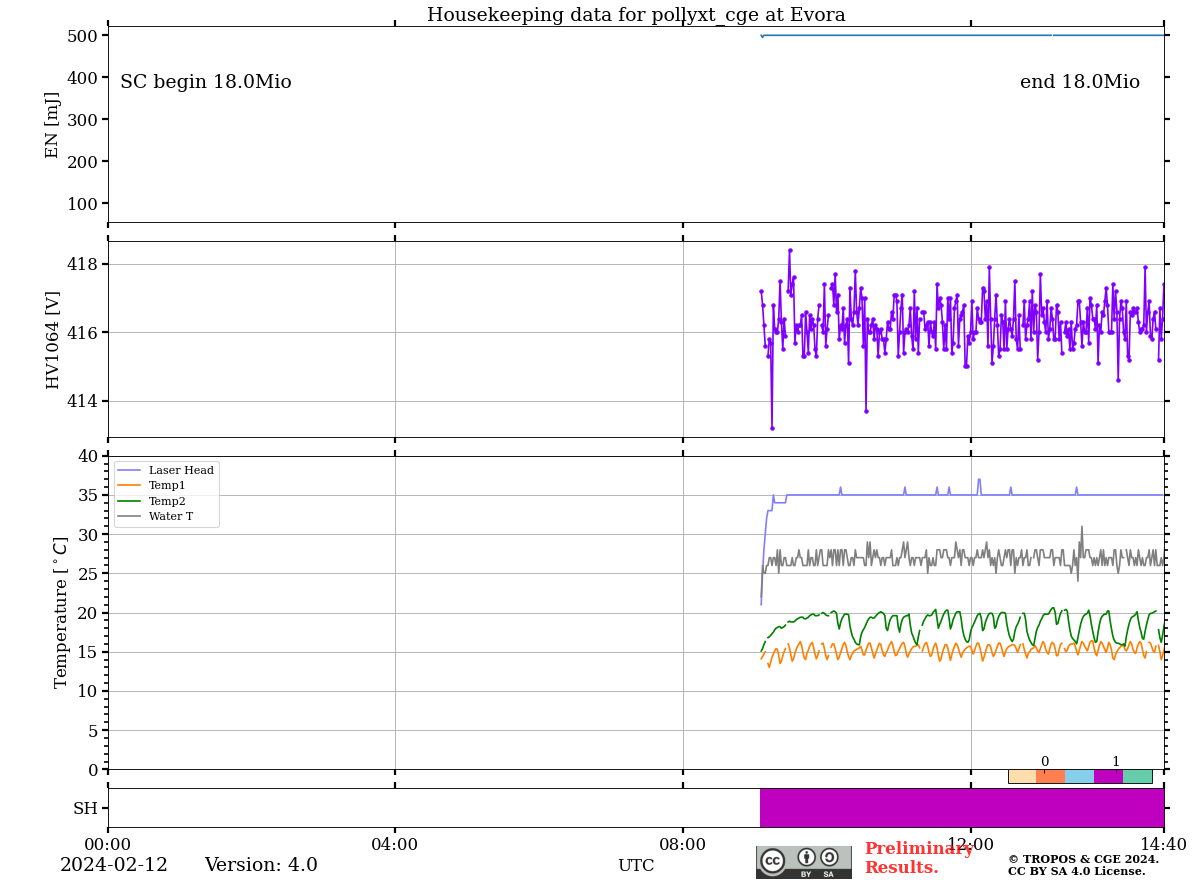Image resolution: width=1200 pixels, height=880 pixels.
Task: Click the '416' tick on the HV1064 axis
Action: coord(83,332)
